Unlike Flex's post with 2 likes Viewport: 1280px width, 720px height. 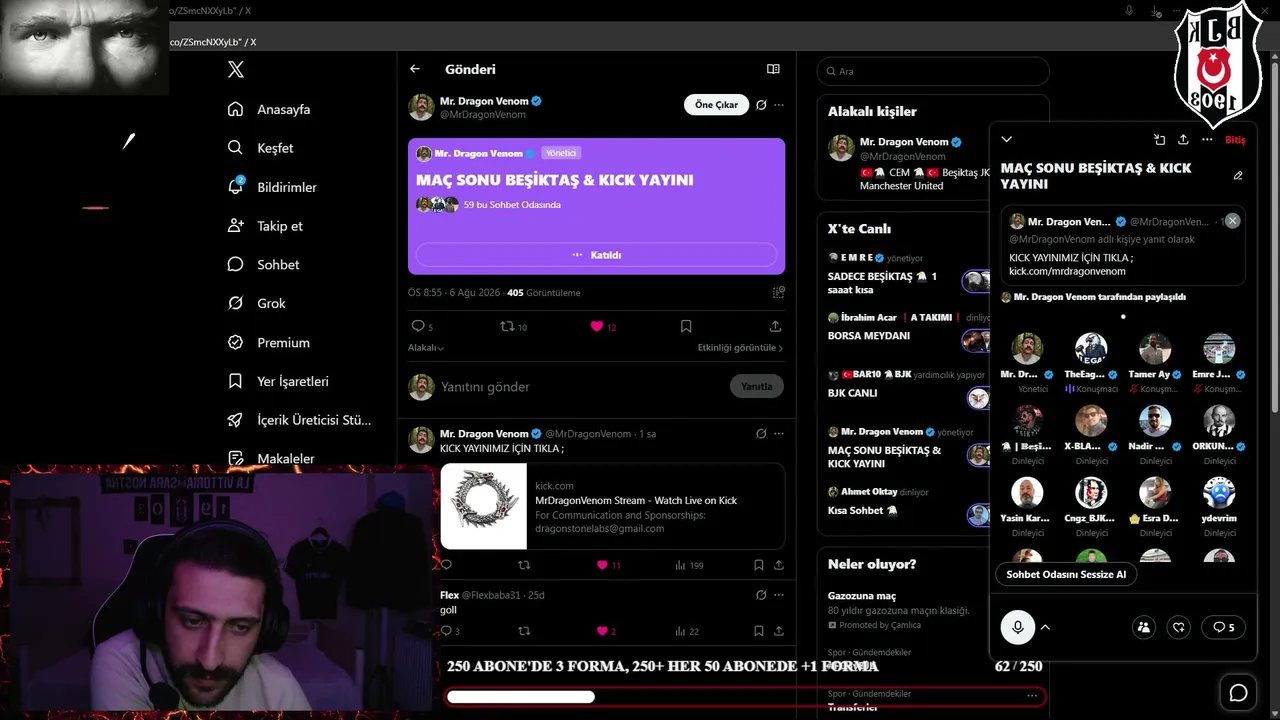click(x=606, y=631)
